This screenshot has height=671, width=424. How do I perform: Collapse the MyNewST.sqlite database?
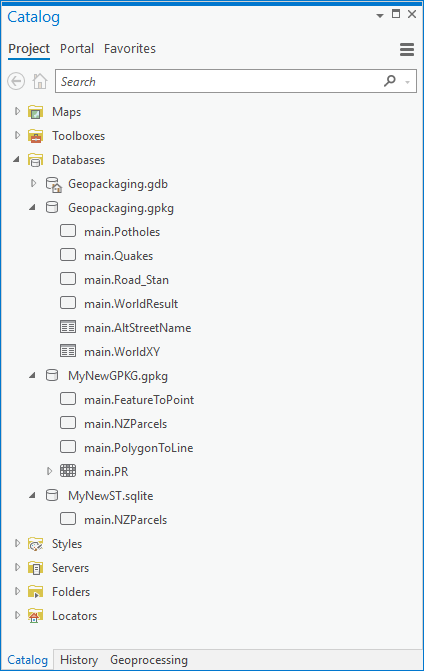tap(33, 495)
